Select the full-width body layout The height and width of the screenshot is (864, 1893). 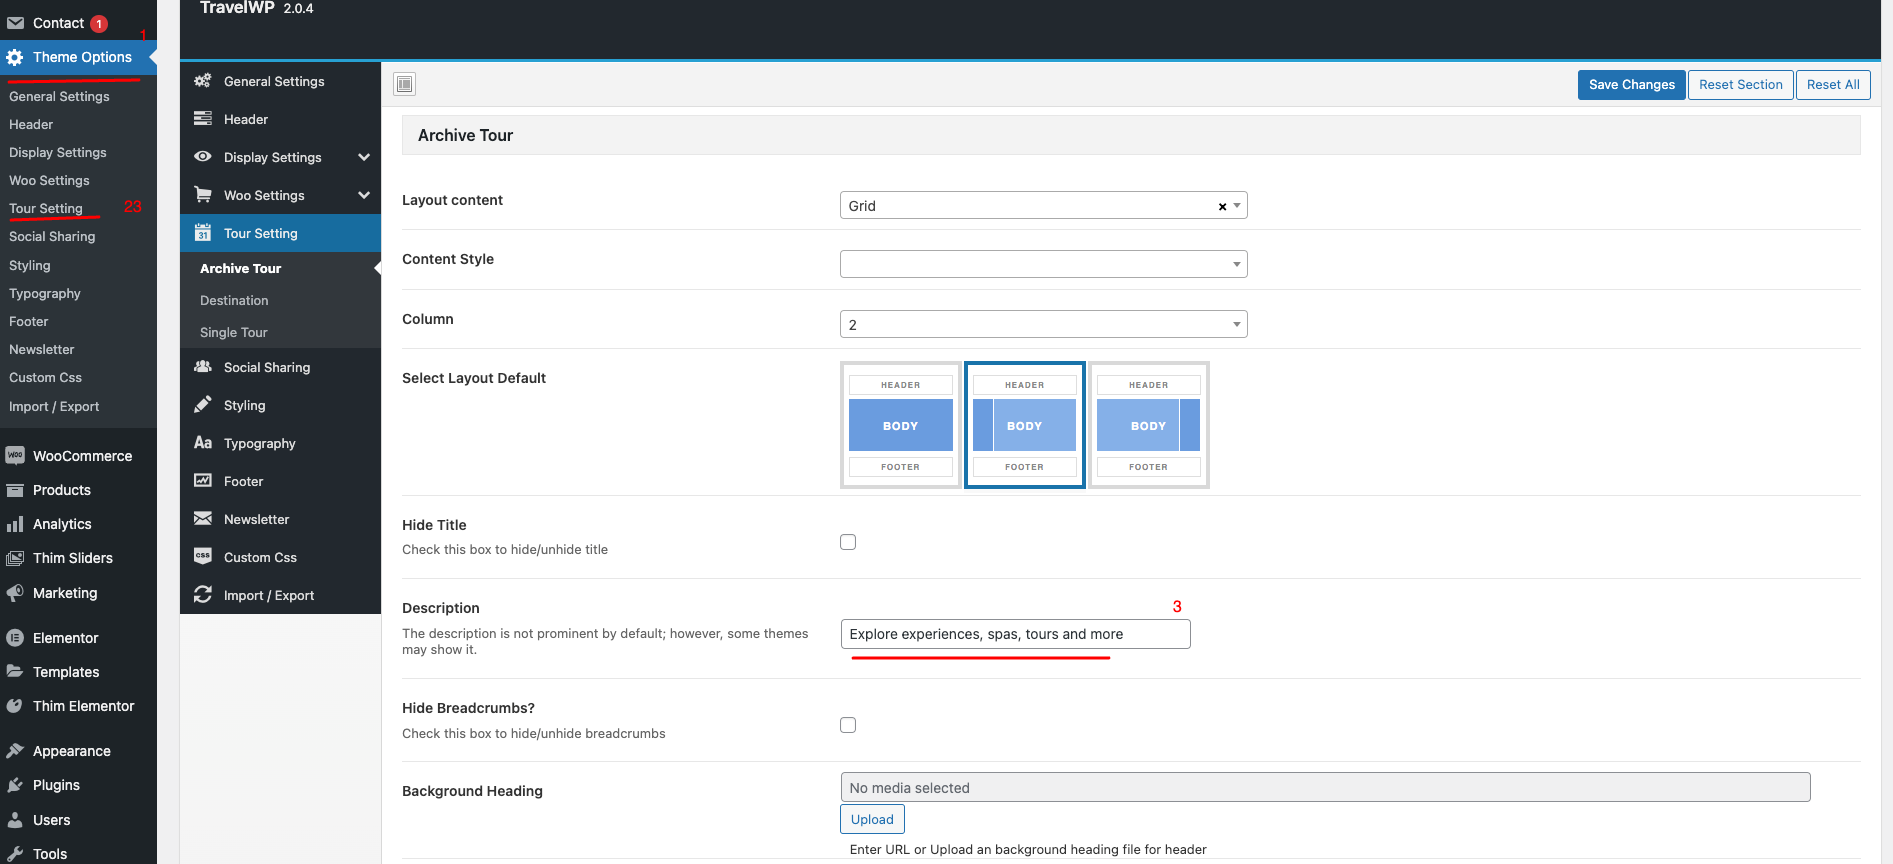point(901,425)
